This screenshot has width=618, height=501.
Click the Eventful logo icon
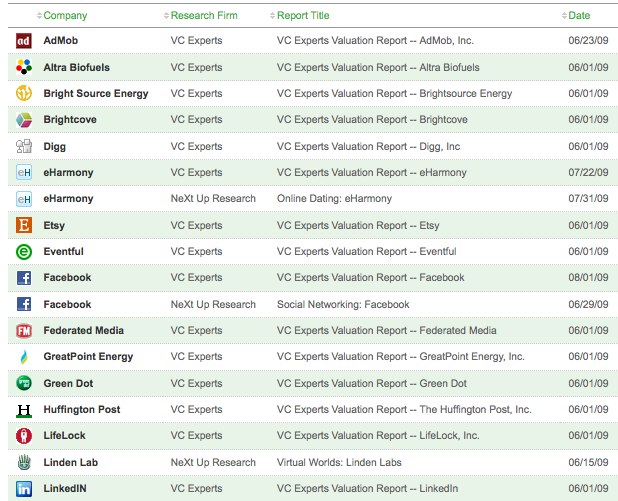click(x=24, y=251)
